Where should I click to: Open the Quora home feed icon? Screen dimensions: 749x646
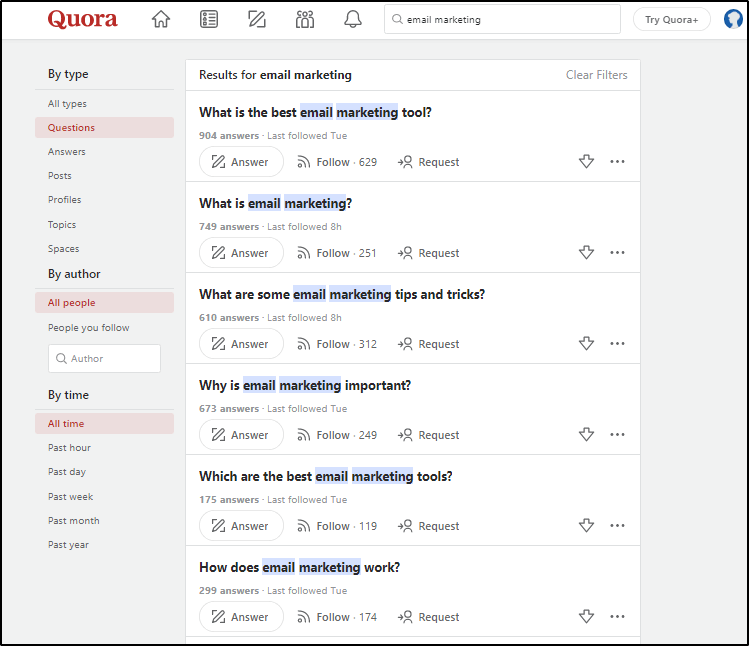[161, 20]
